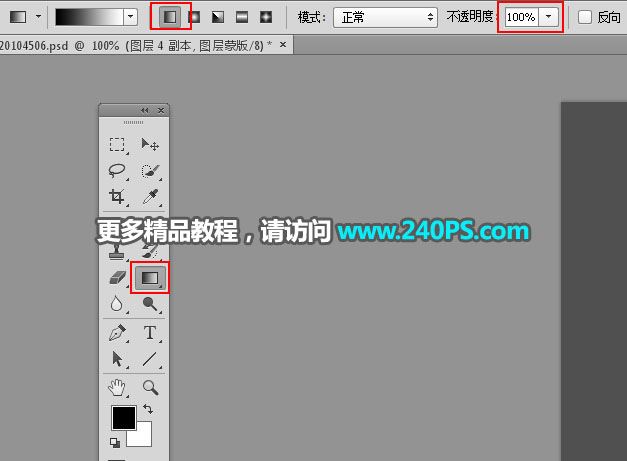
Task: Enable the Reverse (反向) checkbox
Action: [x=585, y=17]
